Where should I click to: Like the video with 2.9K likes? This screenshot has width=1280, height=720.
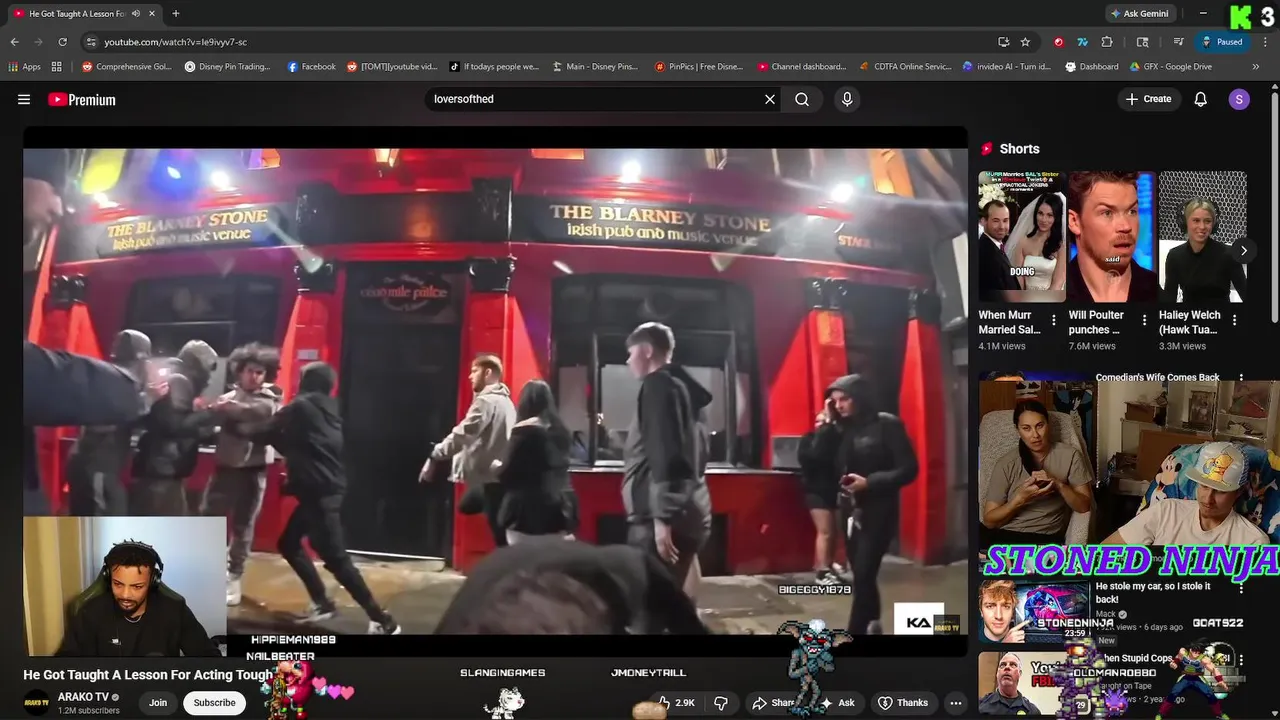(x=677, y=703)
